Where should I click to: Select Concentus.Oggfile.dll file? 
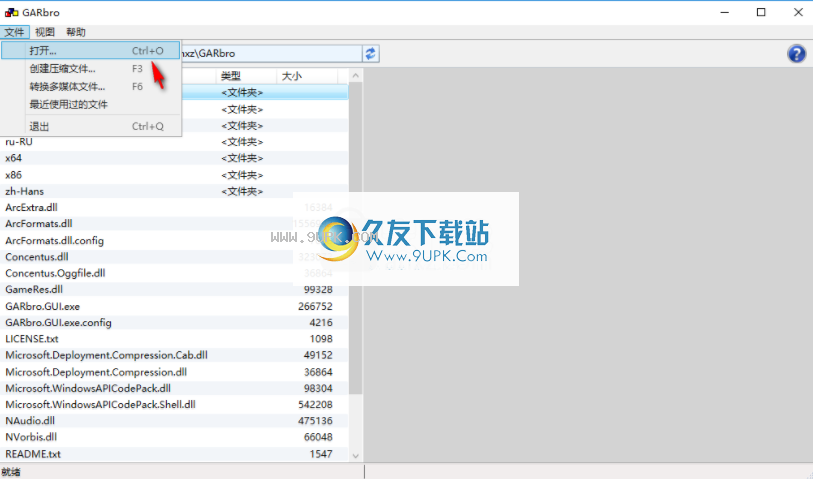[174, 273]
